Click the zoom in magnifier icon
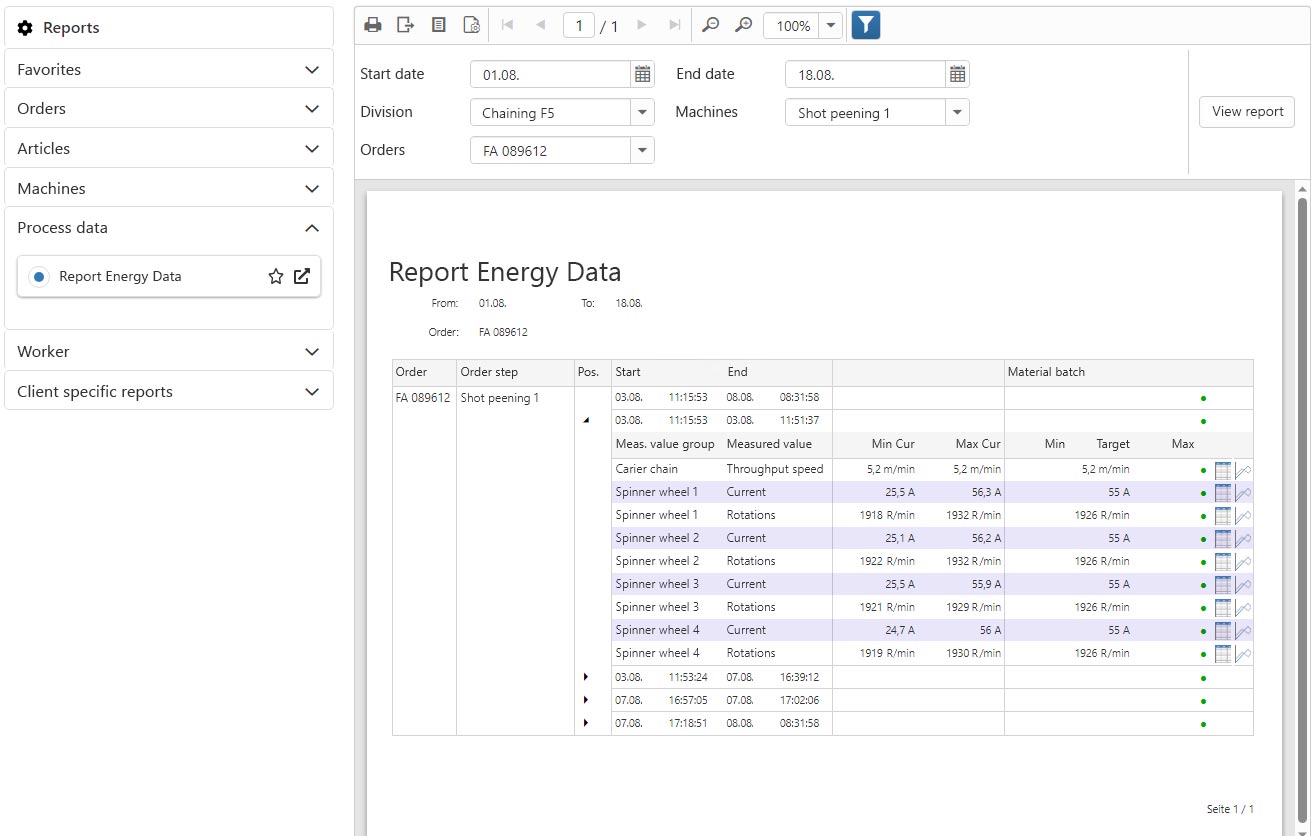The image size is (1311, 836). [x=743, y=26]
